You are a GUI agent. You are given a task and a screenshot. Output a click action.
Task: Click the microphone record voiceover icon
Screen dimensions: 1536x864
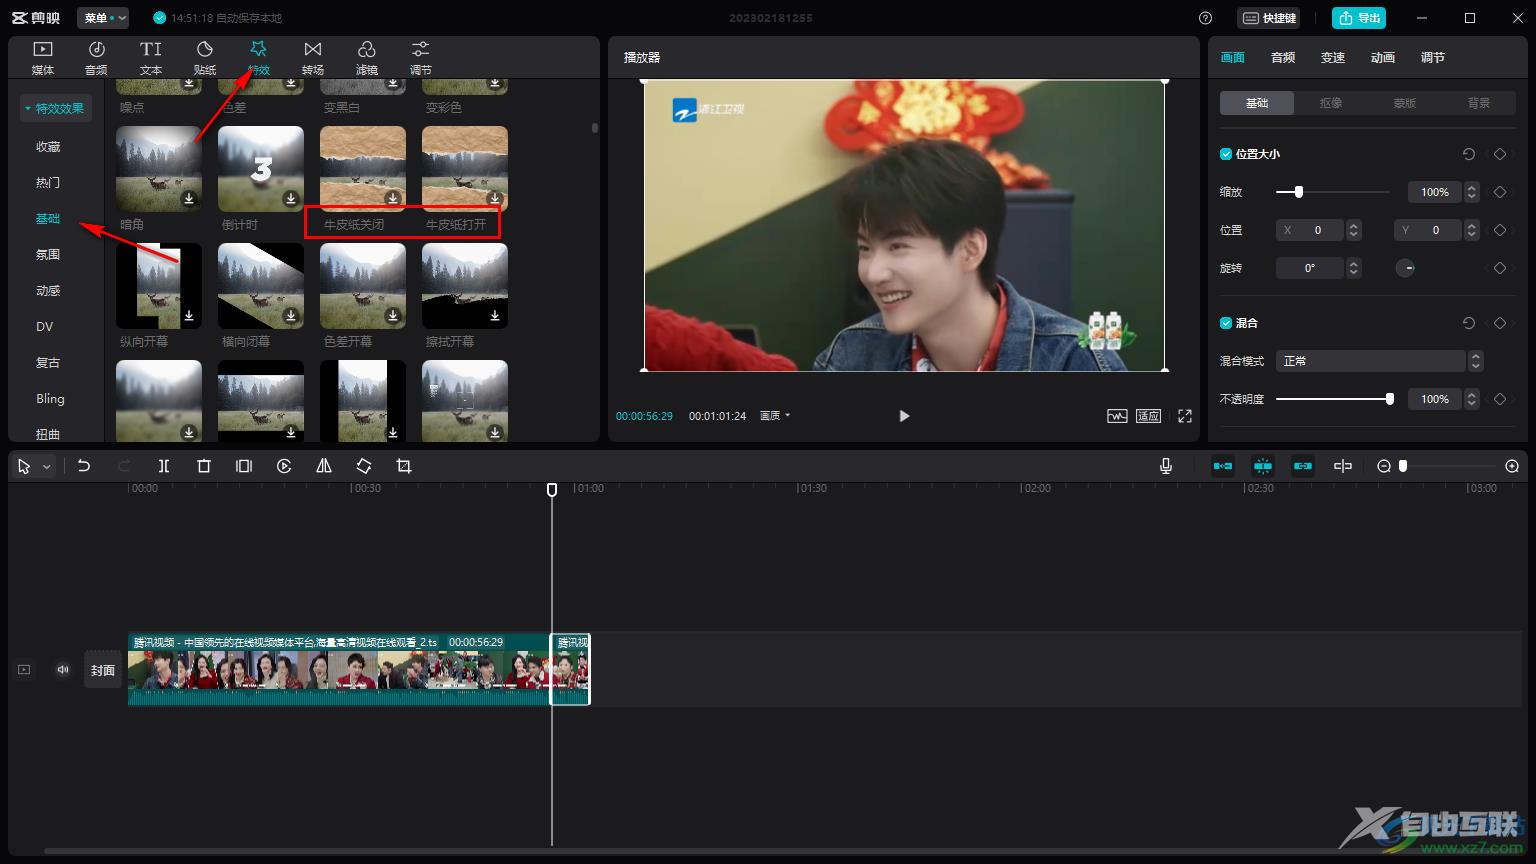pos(1166,466)
